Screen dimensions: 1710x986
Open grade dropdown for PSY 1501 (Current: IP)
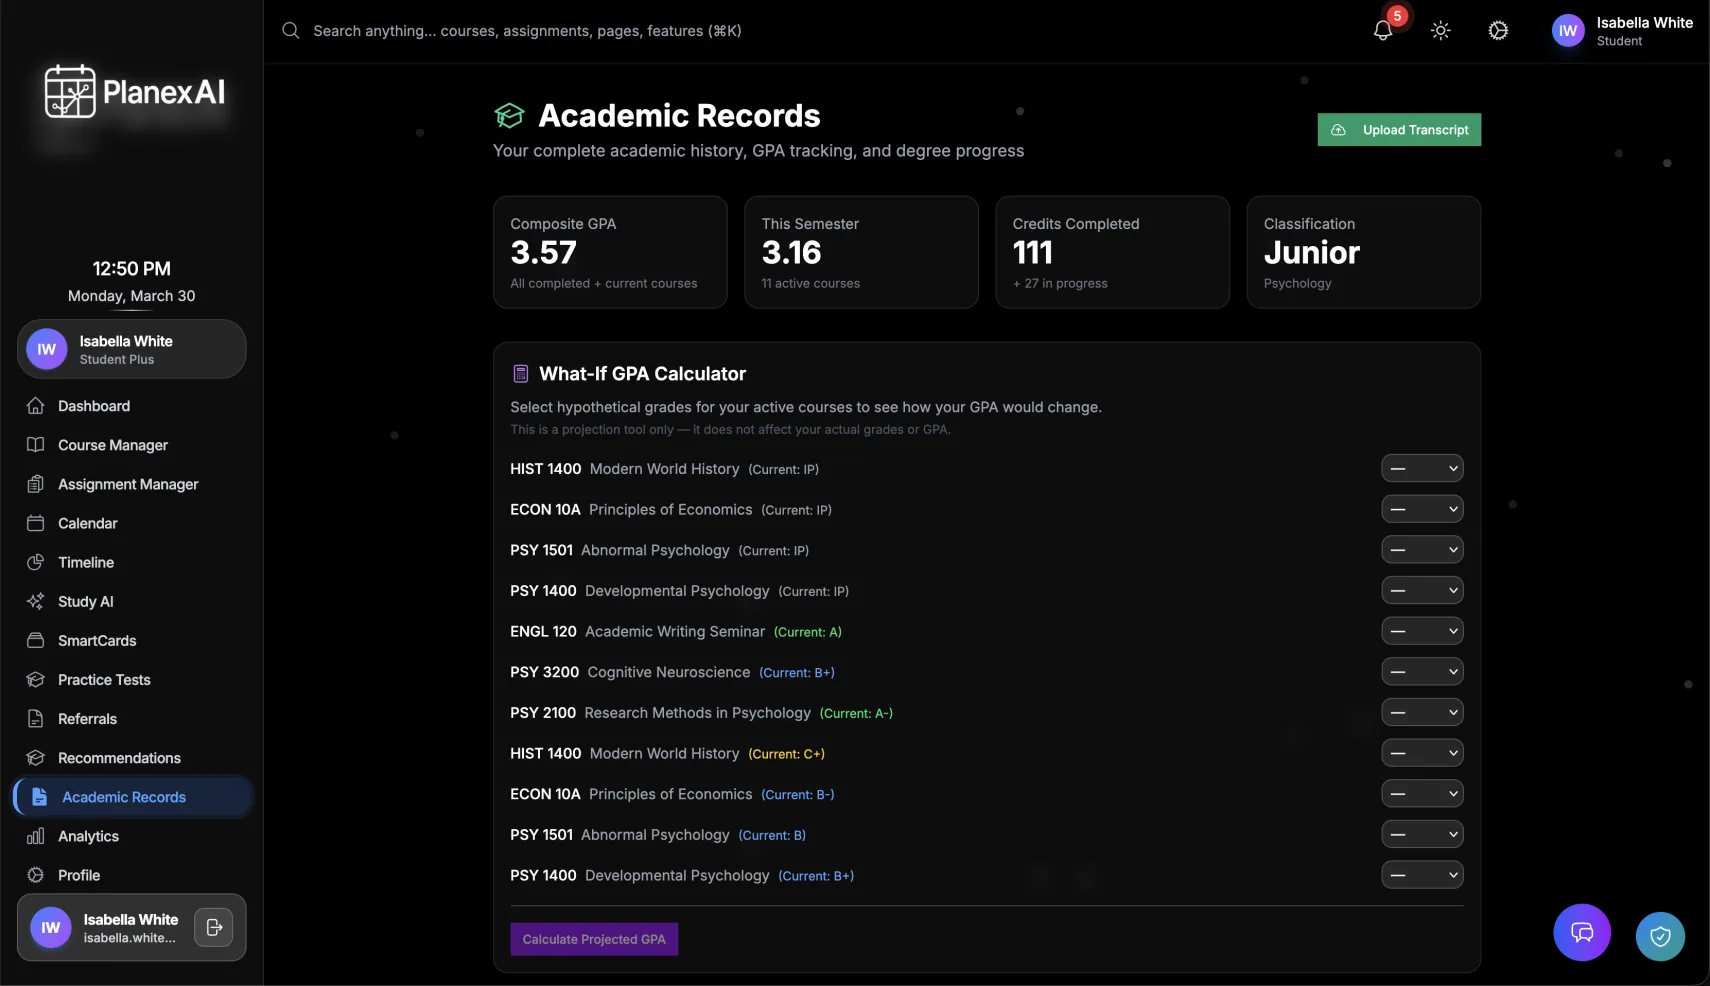tap(1422, 550)
